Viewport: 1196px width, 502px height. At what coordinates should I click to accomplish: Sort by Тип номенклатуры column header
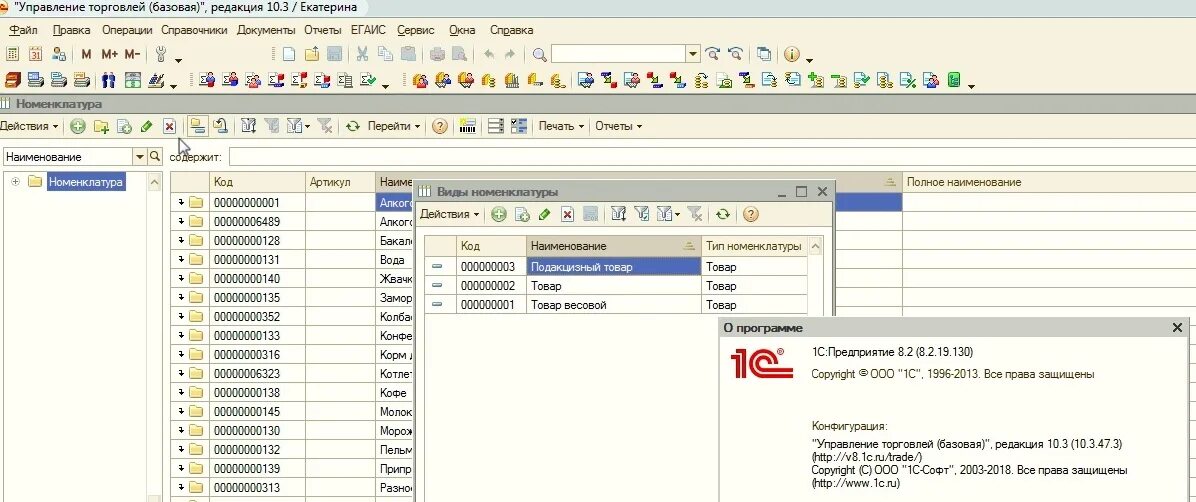[754, 246]
